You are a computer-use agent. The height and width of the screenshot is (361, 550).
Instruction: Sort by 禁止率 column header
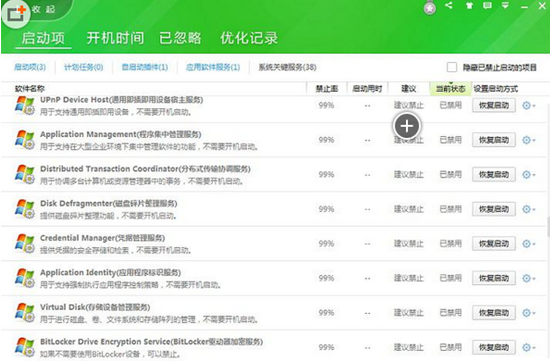(x=327, y=88)
